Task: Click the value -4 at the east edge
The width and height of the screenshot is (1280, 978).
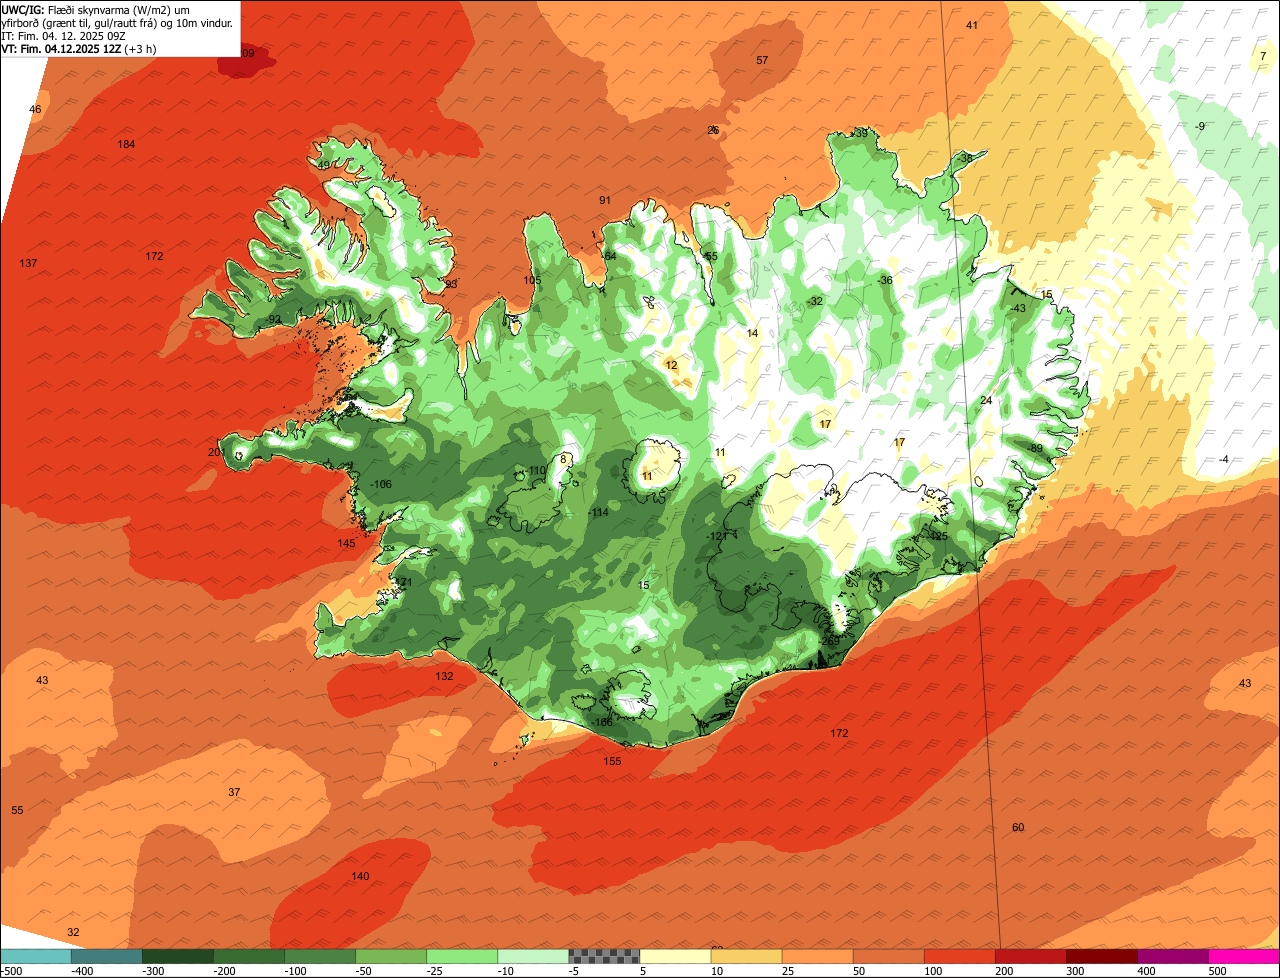Action: coord(1223,459)
